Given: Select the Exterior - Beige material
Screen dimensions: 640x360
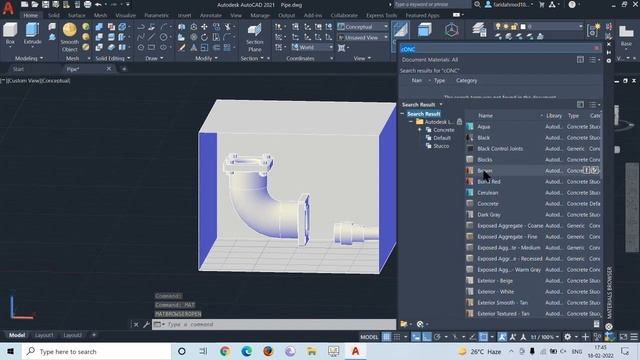Looking at the screenshot, I should (x=533, y=281).
